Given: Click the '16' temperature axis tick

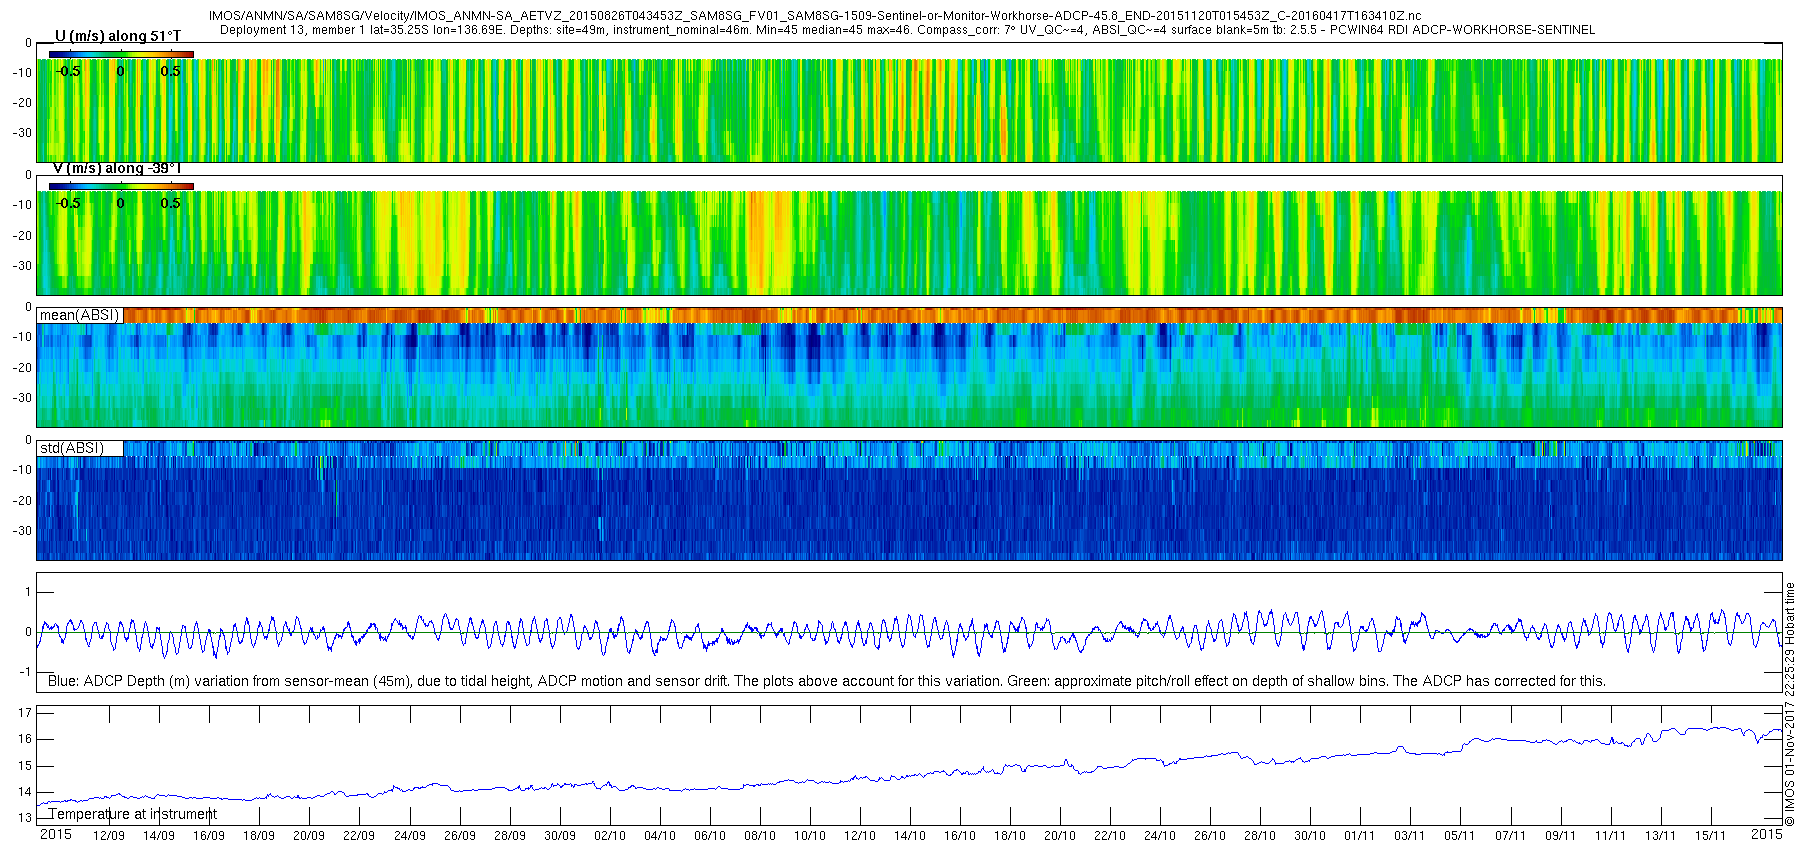Looking at the screenshot, I should pos(25,739).
